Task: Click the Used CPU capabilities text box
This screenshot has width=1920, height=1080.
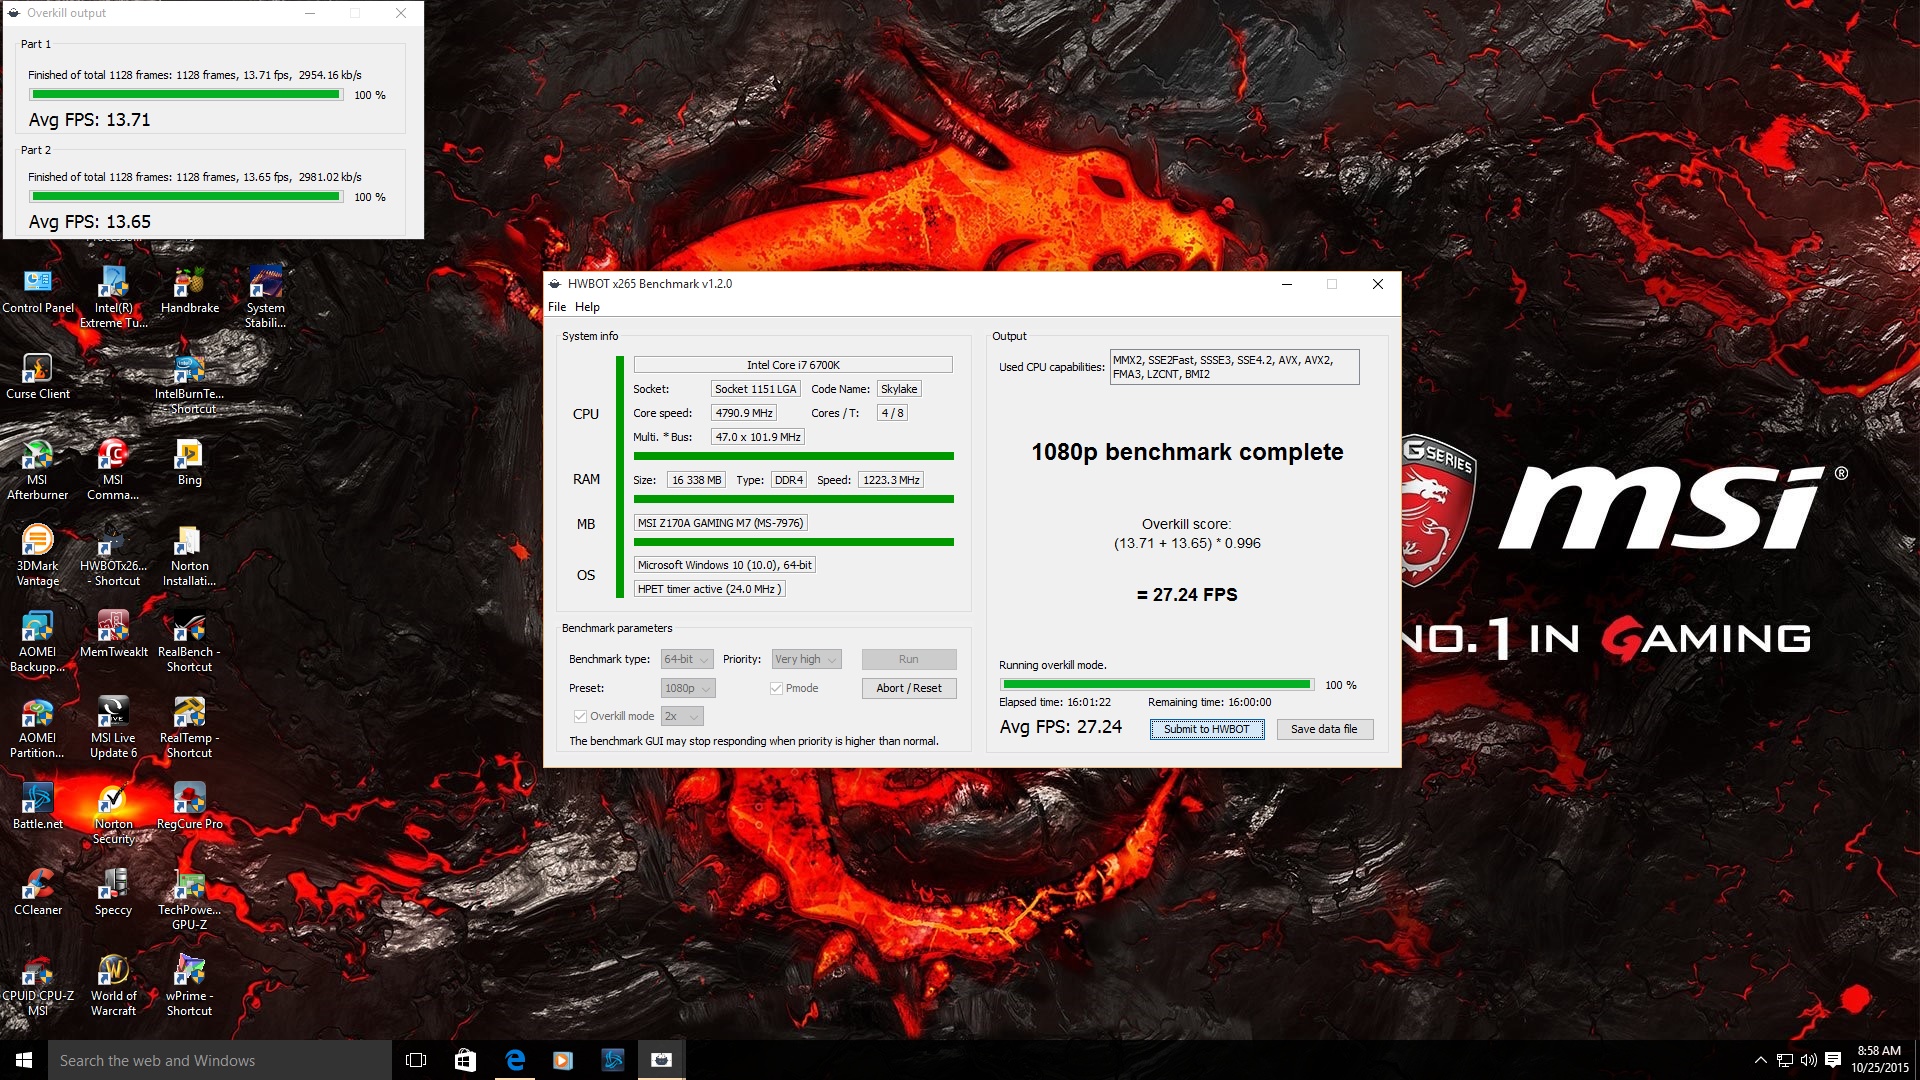Action: point(1234,367)
